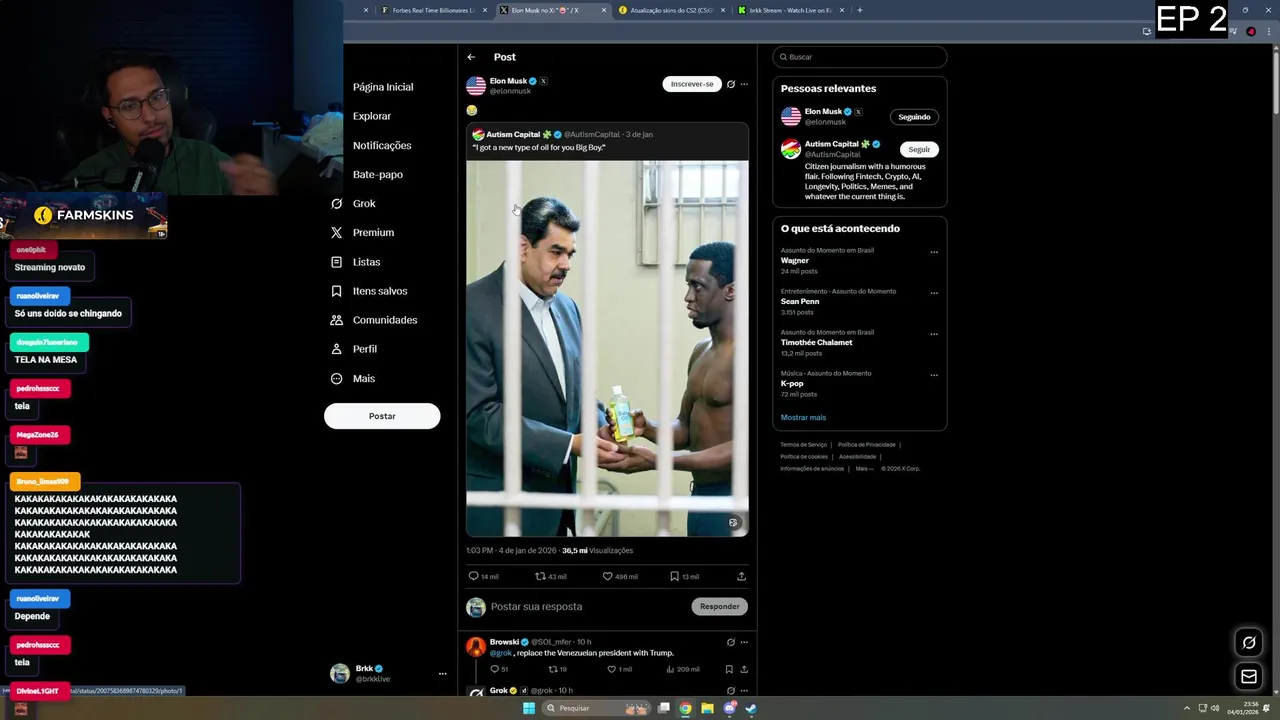Open the image ALT/edit badge on photo
This screenshot has width=1280, height=720.
(733, 523)
